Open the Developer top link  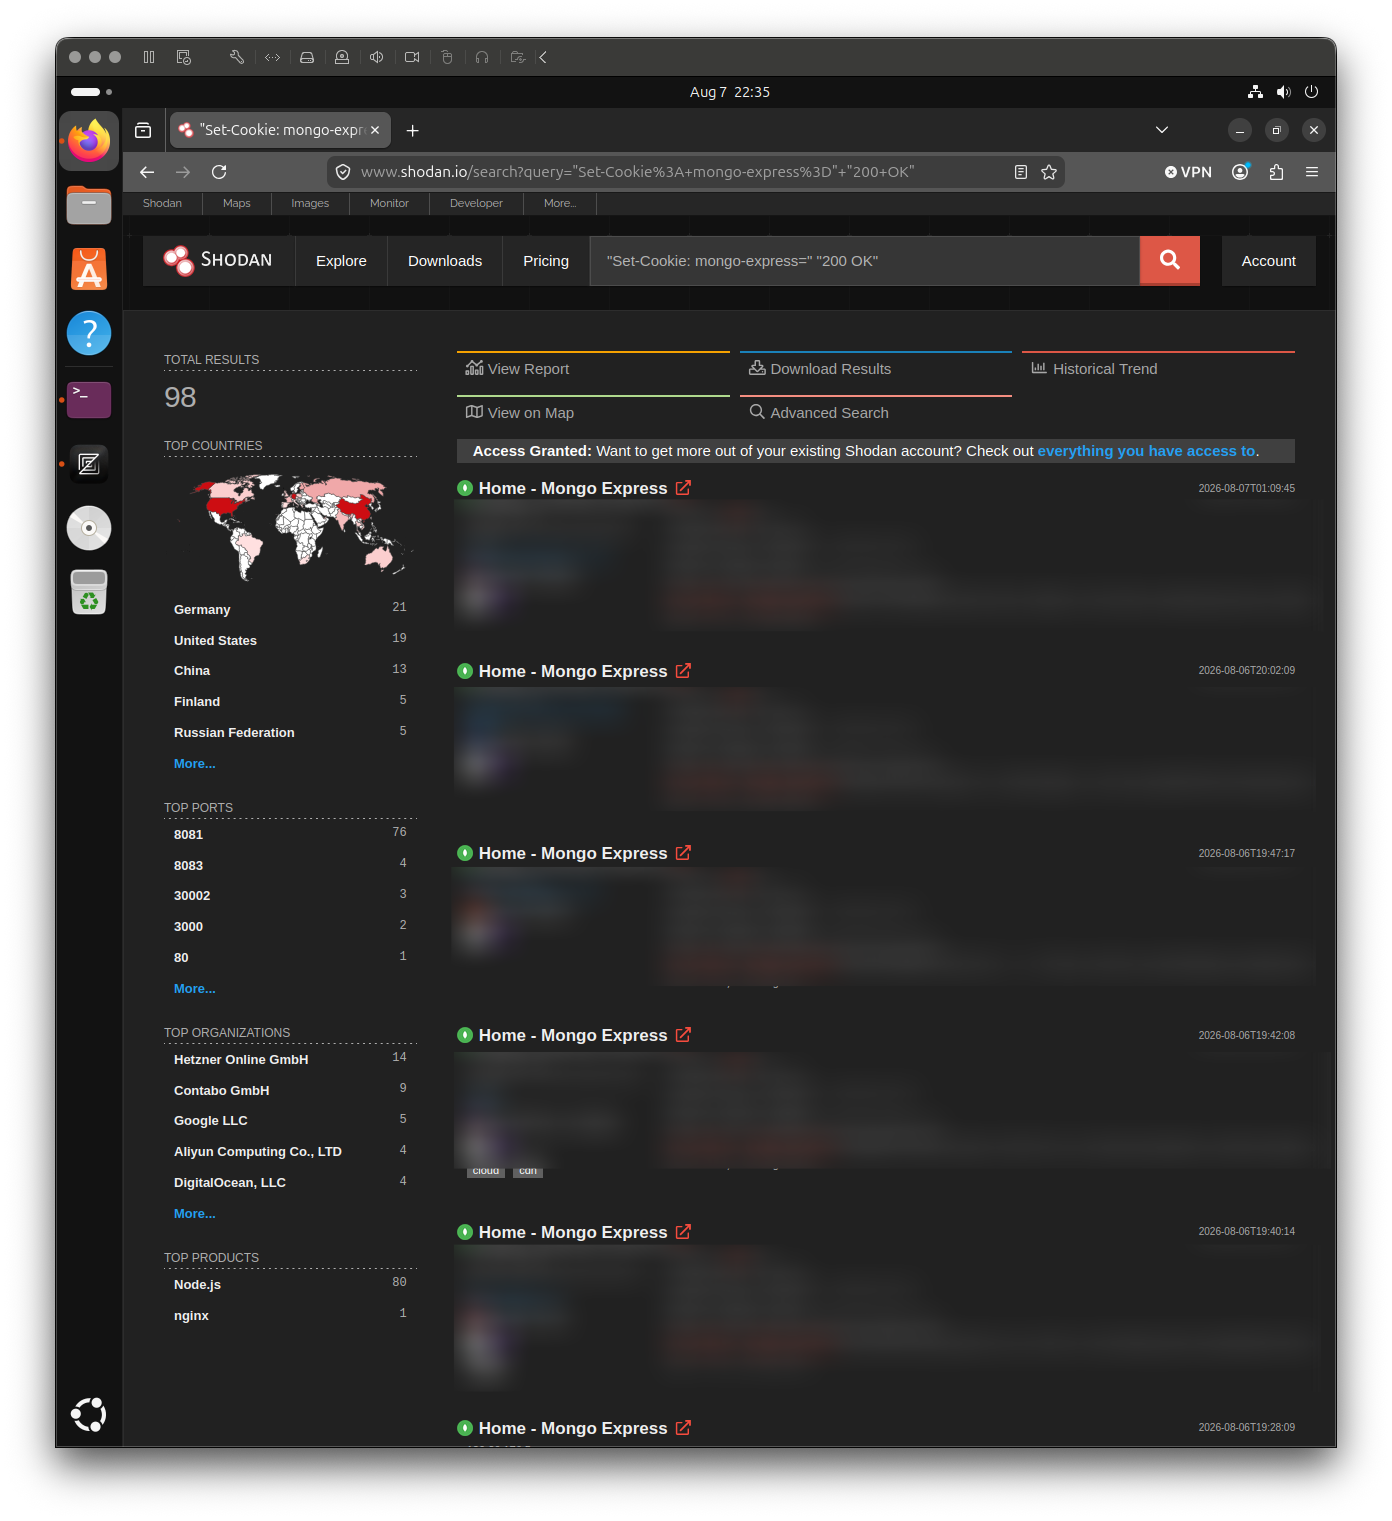click(x=476, y=203)
